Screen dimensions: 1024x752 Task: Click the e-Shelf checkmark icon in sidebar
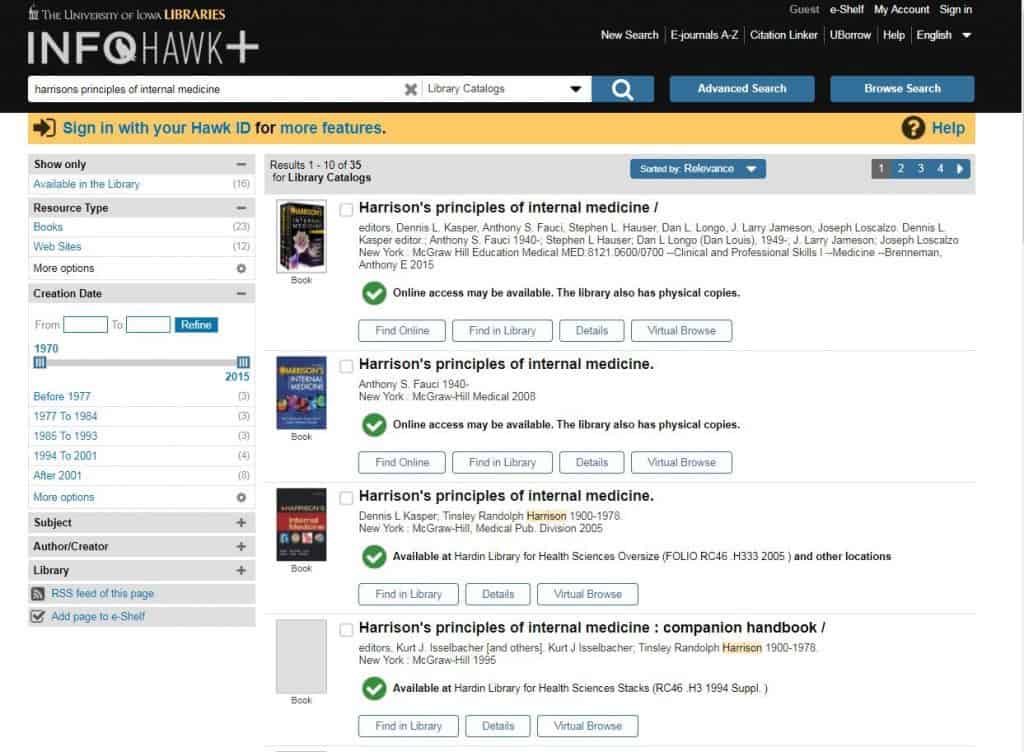[38, 616]
